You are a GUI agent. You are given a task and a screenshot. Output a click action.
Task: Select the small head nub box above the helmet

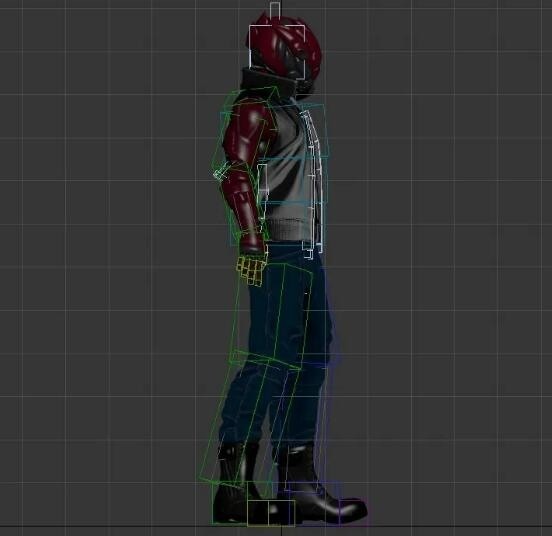tap(275, 11)
